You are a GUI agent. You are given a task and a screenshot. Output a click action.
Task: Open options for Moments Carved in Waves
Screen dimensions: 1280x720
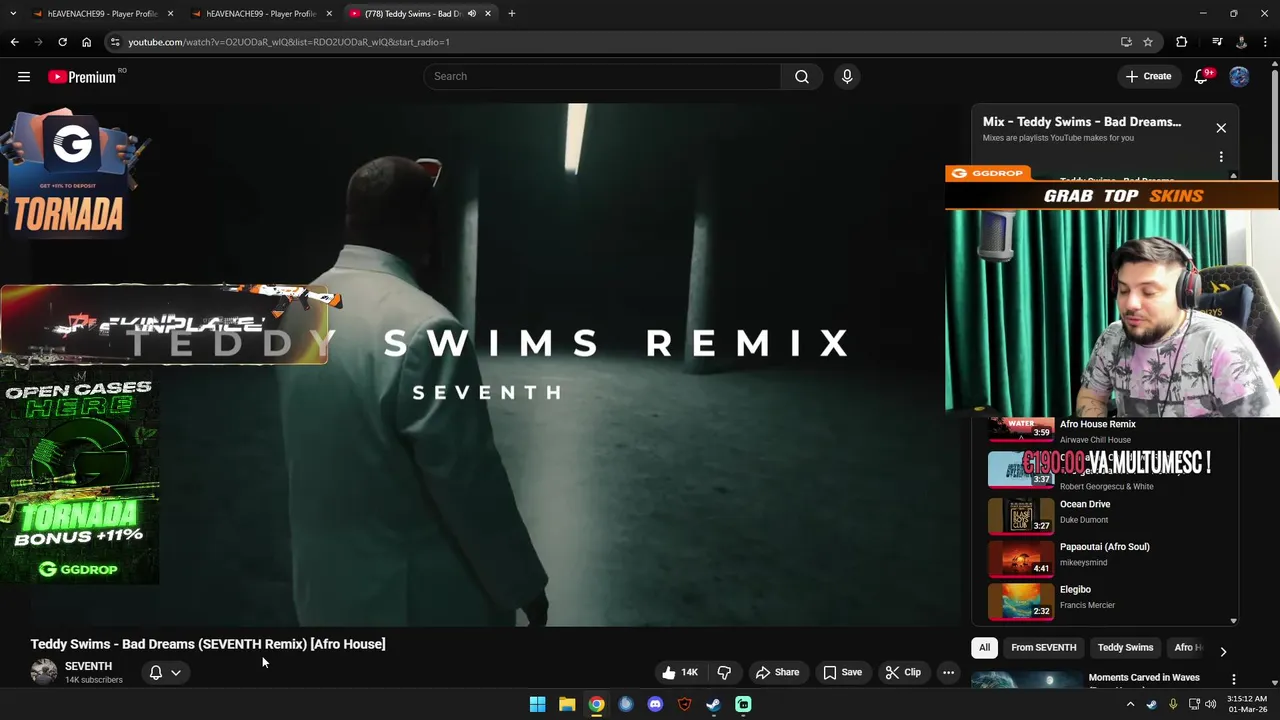(x=1233, y=679)
